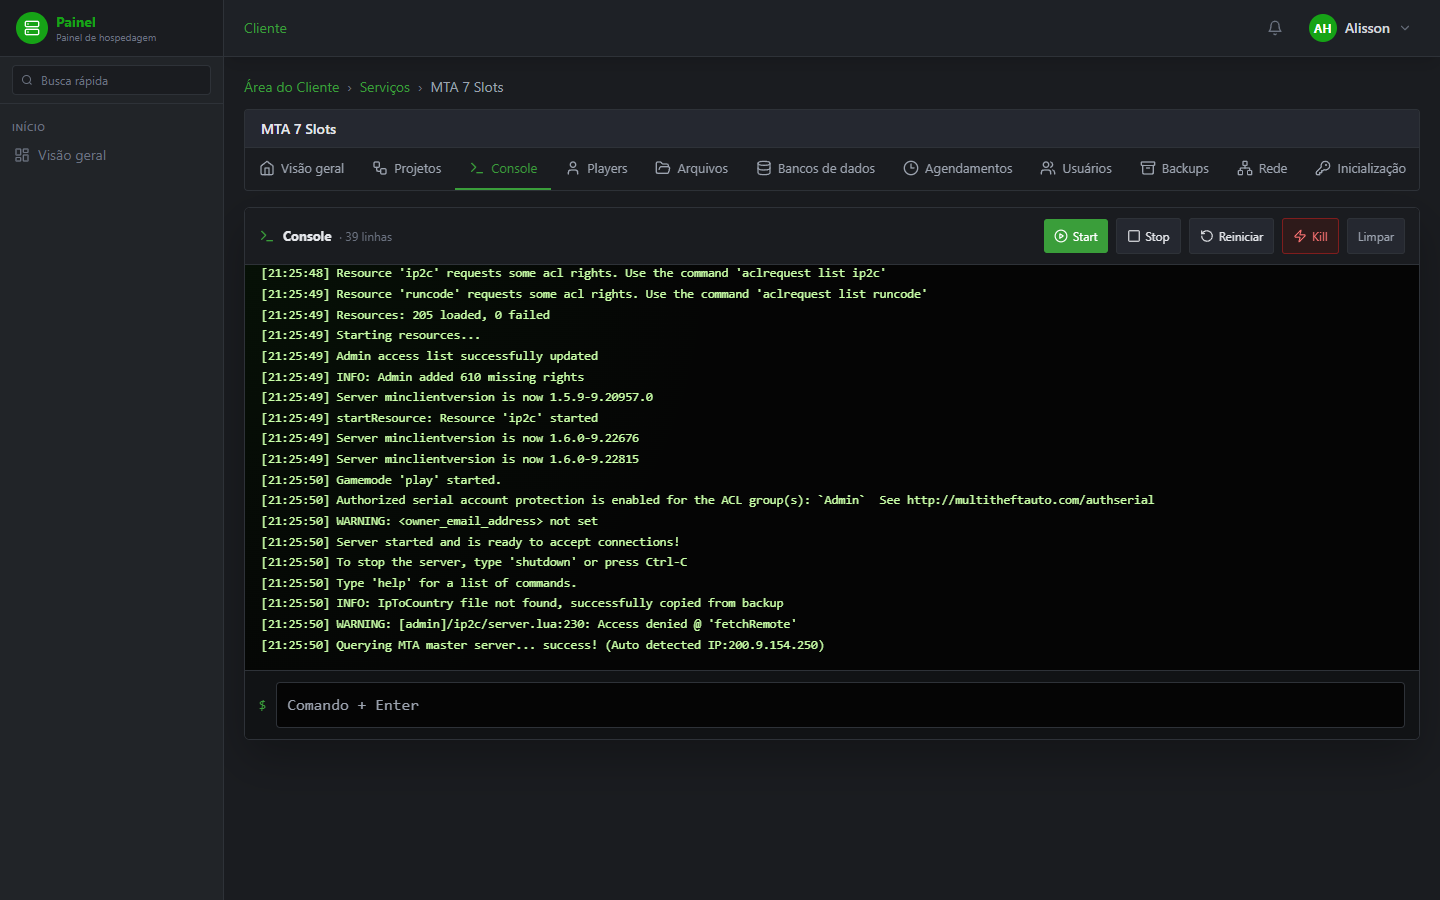The height and width of the screenshot is (900, 1440).
Task: Click the person icon on Players tab
Action: pyautogui.click(x=573, y=168)
